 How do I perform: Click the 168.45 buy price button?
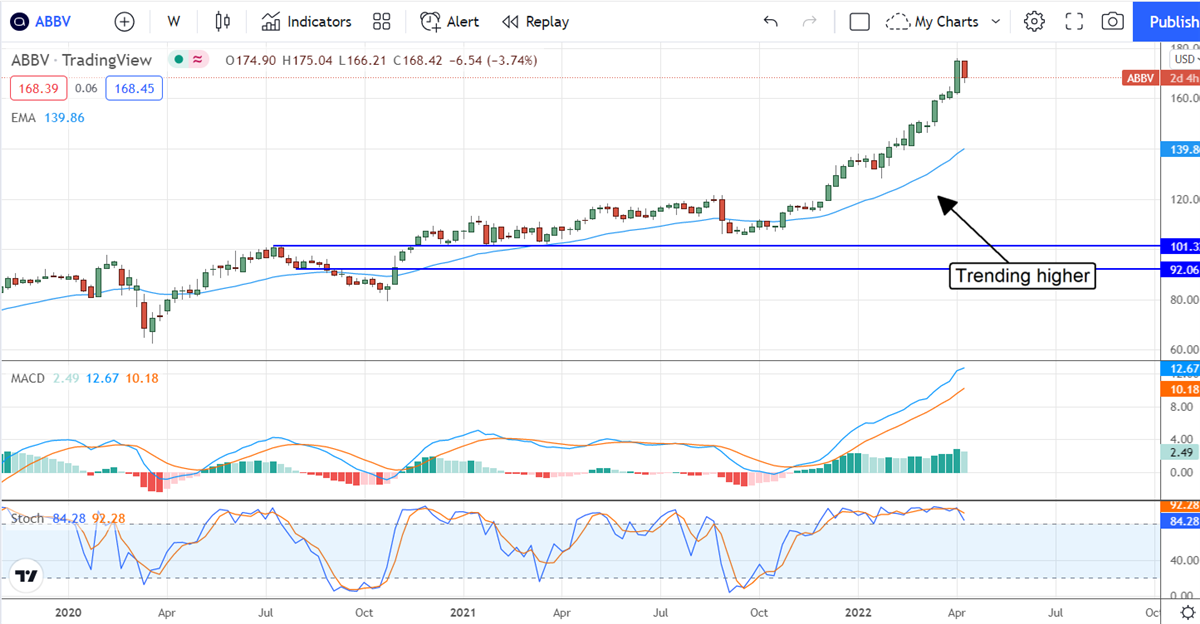coord(135,89)
